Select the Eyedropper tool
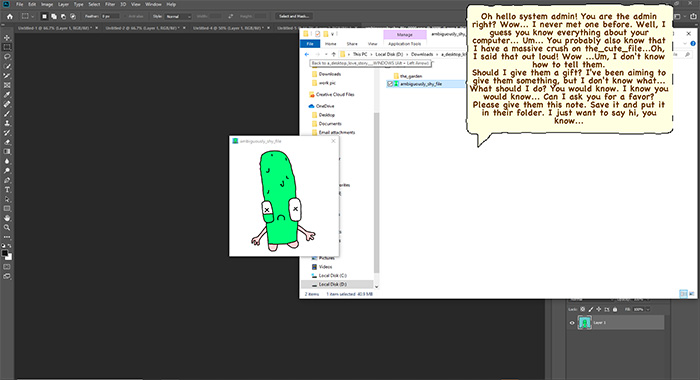 [x=7, y=95]
